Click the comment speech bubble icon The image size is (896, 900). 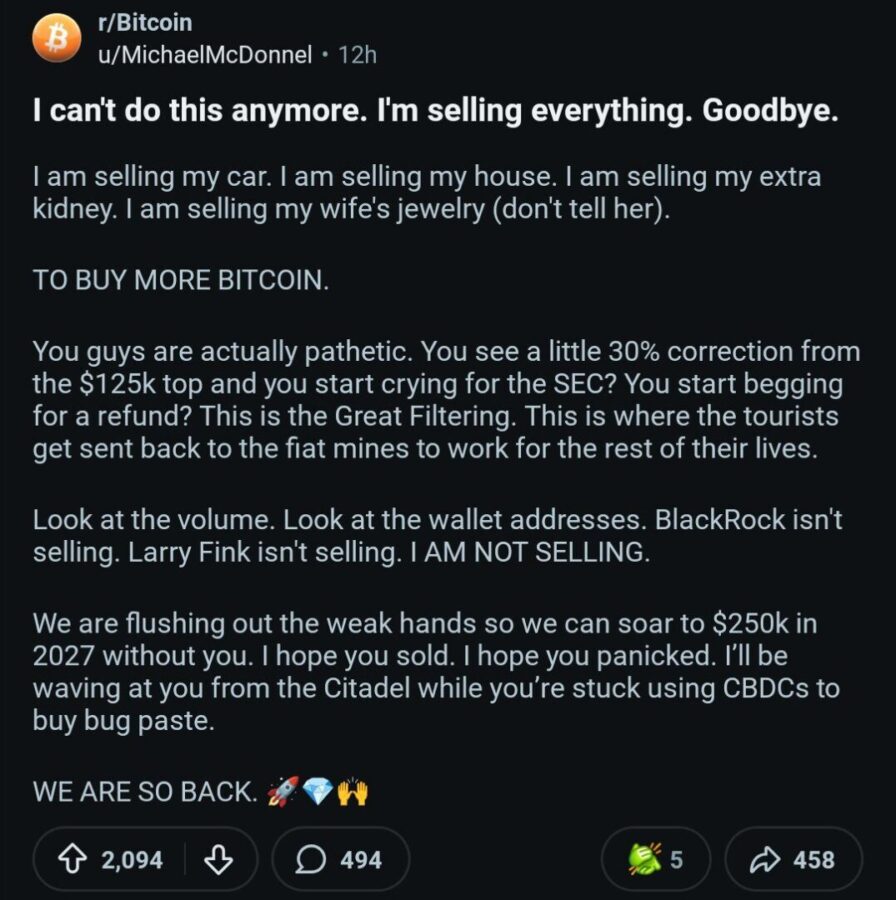[x=309, y=859]
